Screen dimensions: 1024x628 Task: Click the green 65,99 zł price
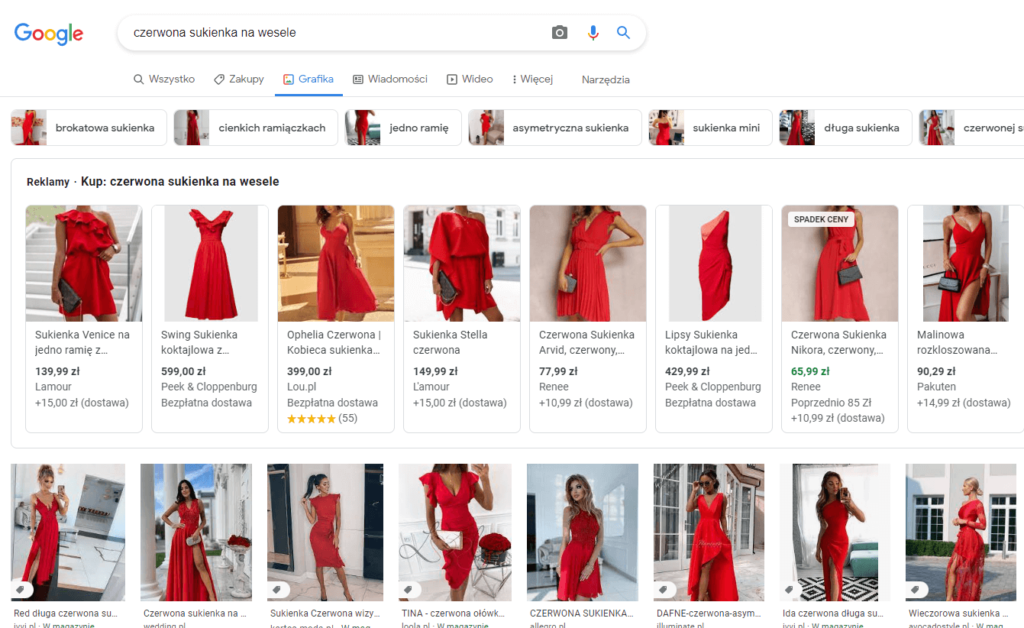coord(810,371)
